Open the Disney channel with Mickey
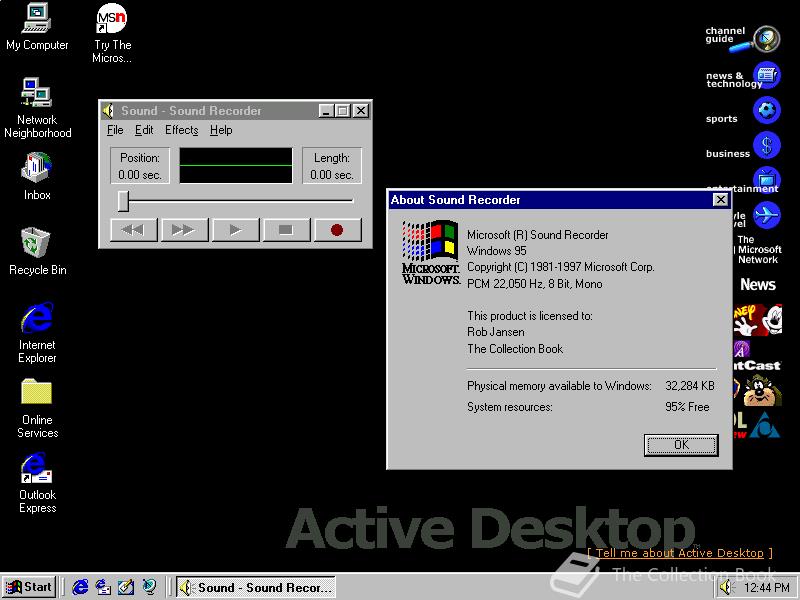Screen dimensions: 800x600 (758, 320)
